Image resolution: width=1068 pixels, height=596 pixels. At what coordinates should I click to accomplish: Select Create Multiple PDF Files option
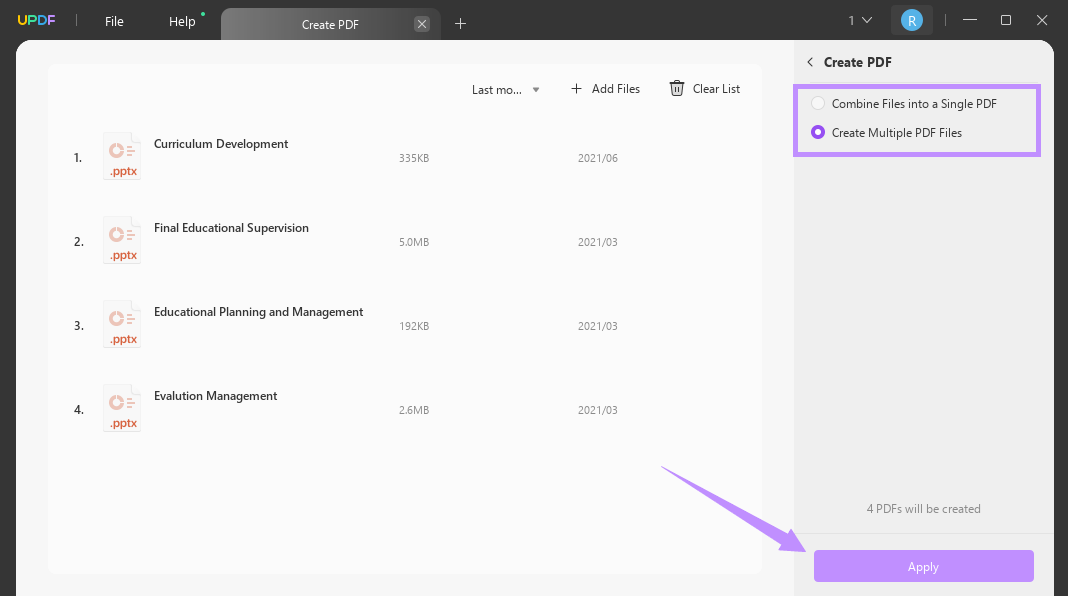coord(819,132)
